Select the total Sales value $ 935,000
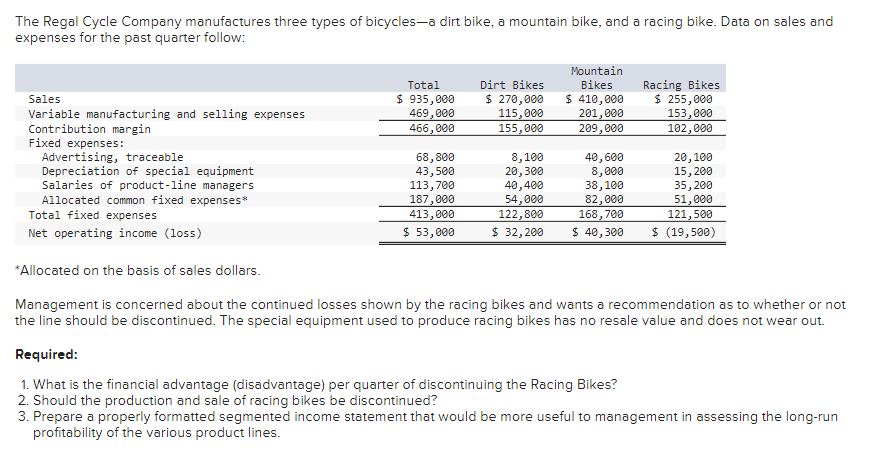This screenshot has width=871, height=454. click(x=426, y=99)
